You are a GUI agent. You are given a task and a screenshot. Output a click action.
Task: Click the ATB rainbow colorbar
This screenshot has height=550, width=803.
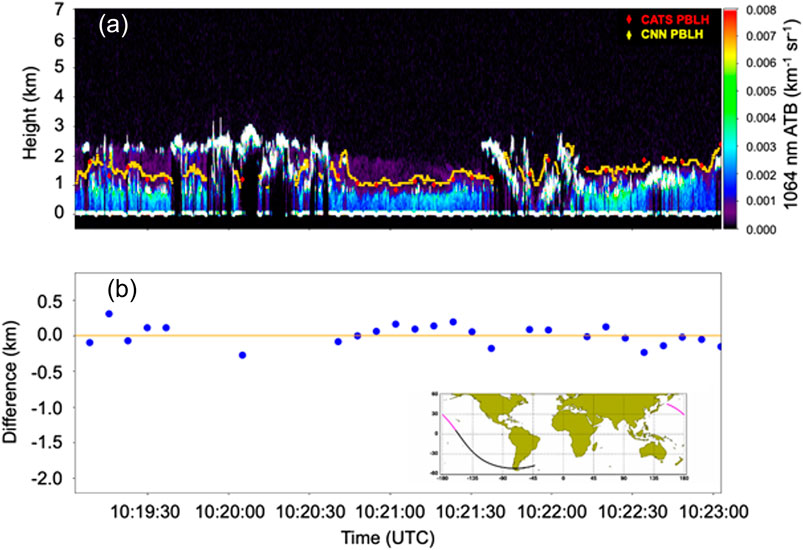tap(729, 119)
